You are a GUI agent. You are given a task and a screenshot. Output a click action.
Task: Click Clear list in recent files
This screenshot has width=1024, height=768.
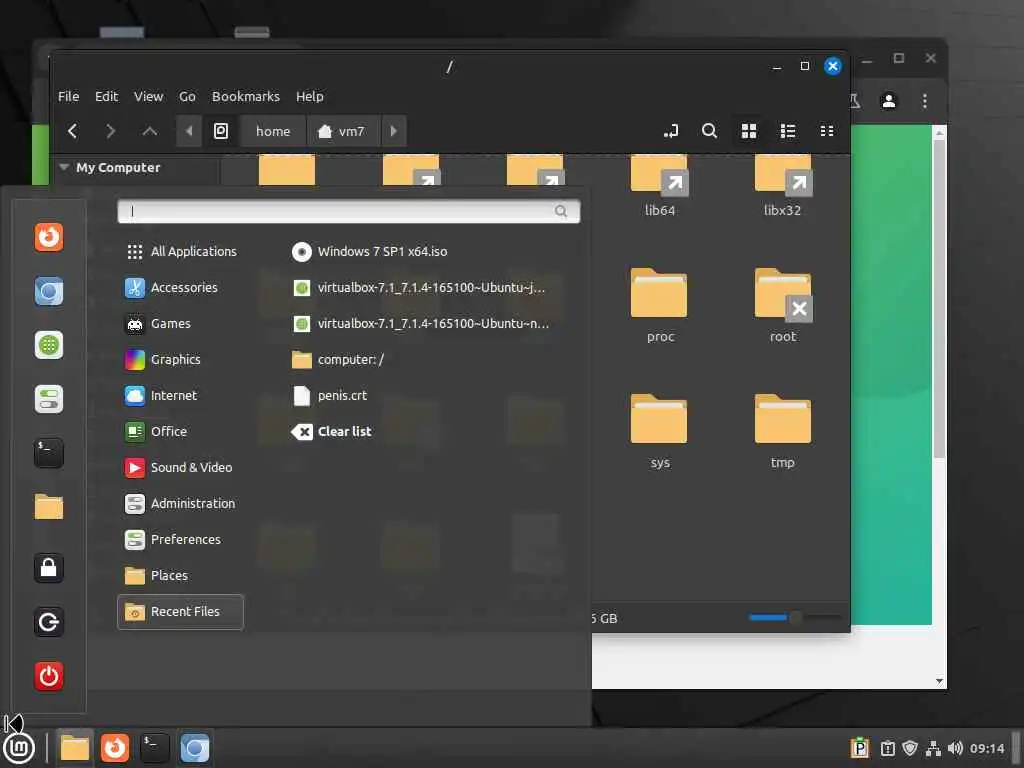(x=331, y=431)
